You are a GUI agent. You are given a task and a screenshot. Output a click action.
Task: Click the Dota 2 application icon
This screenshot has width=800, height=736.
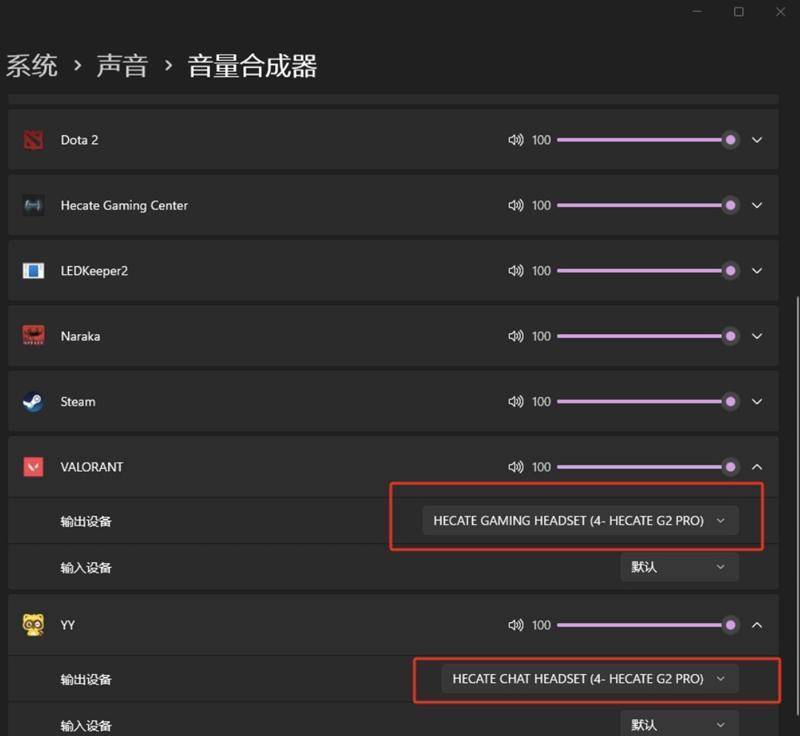point(33,140)
